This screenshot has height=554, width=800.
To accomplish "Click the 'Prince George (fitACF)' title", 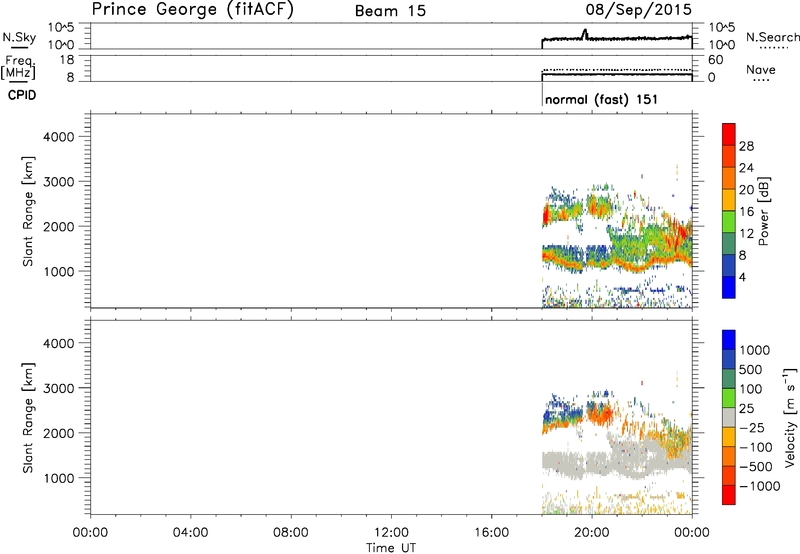I will (x=193, y=10).
